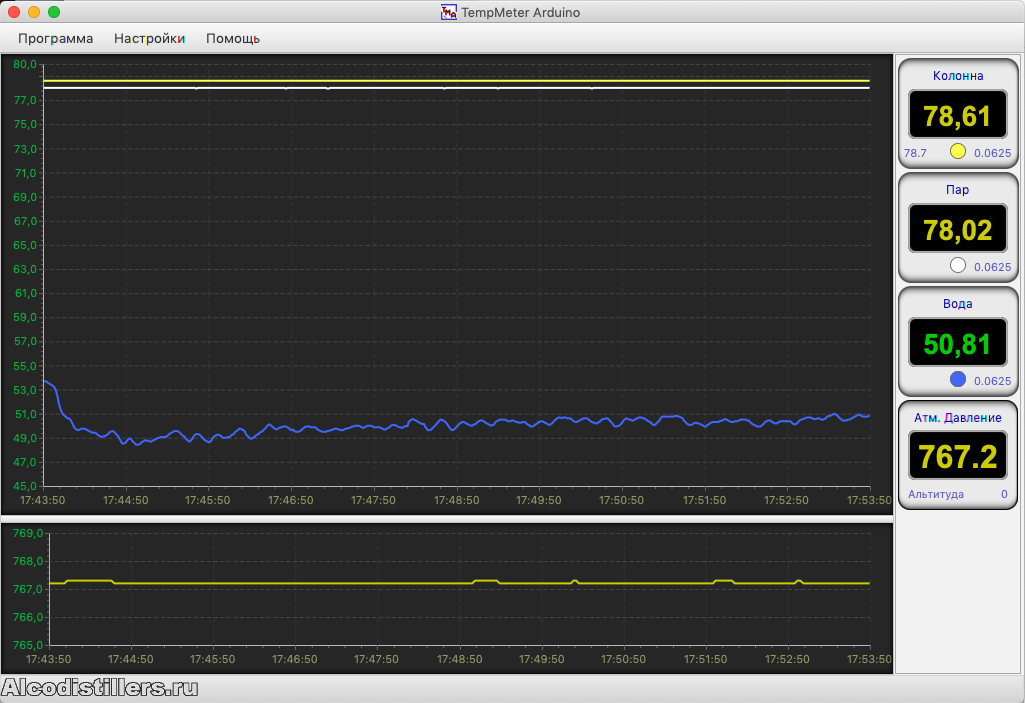Image resolution: width=1025 pixels, height=703 pixels.
Task: Click the Колонна panel title
Action: 958,76
